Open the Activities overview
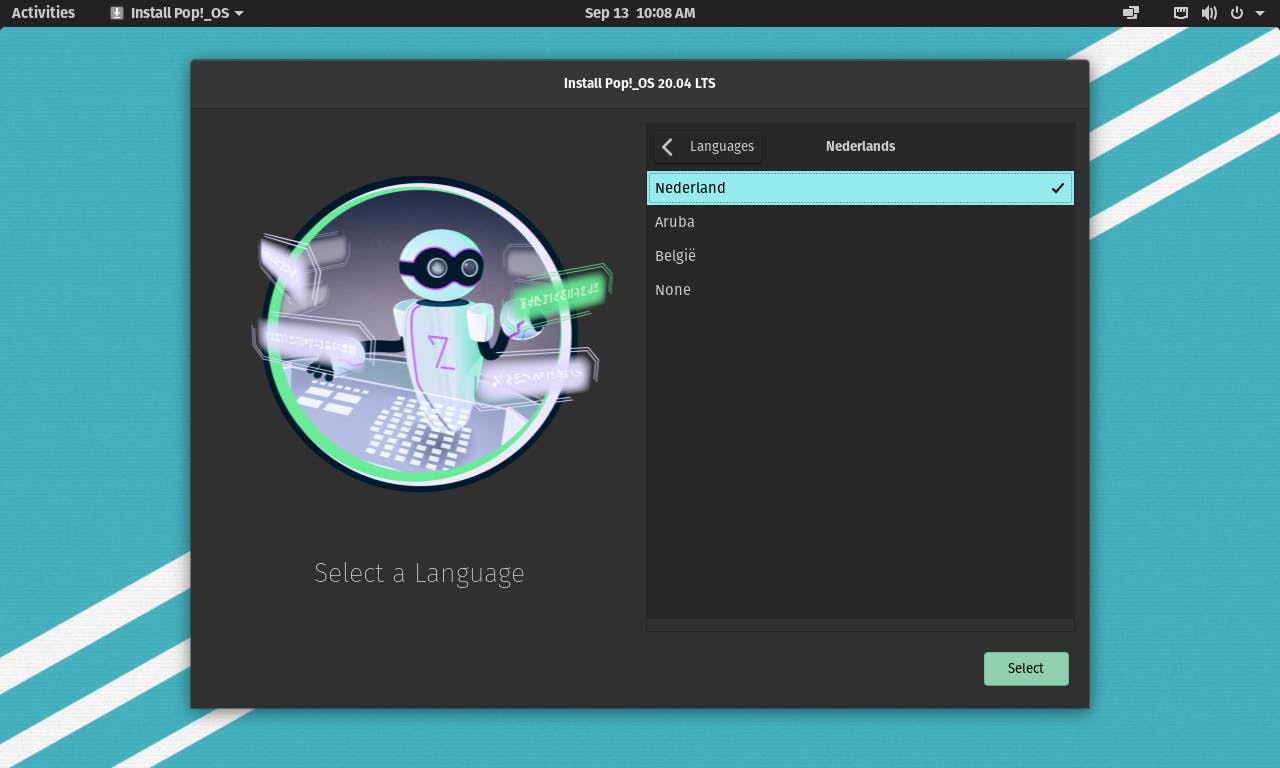The image size is (1280, 768). coord(43,13)
